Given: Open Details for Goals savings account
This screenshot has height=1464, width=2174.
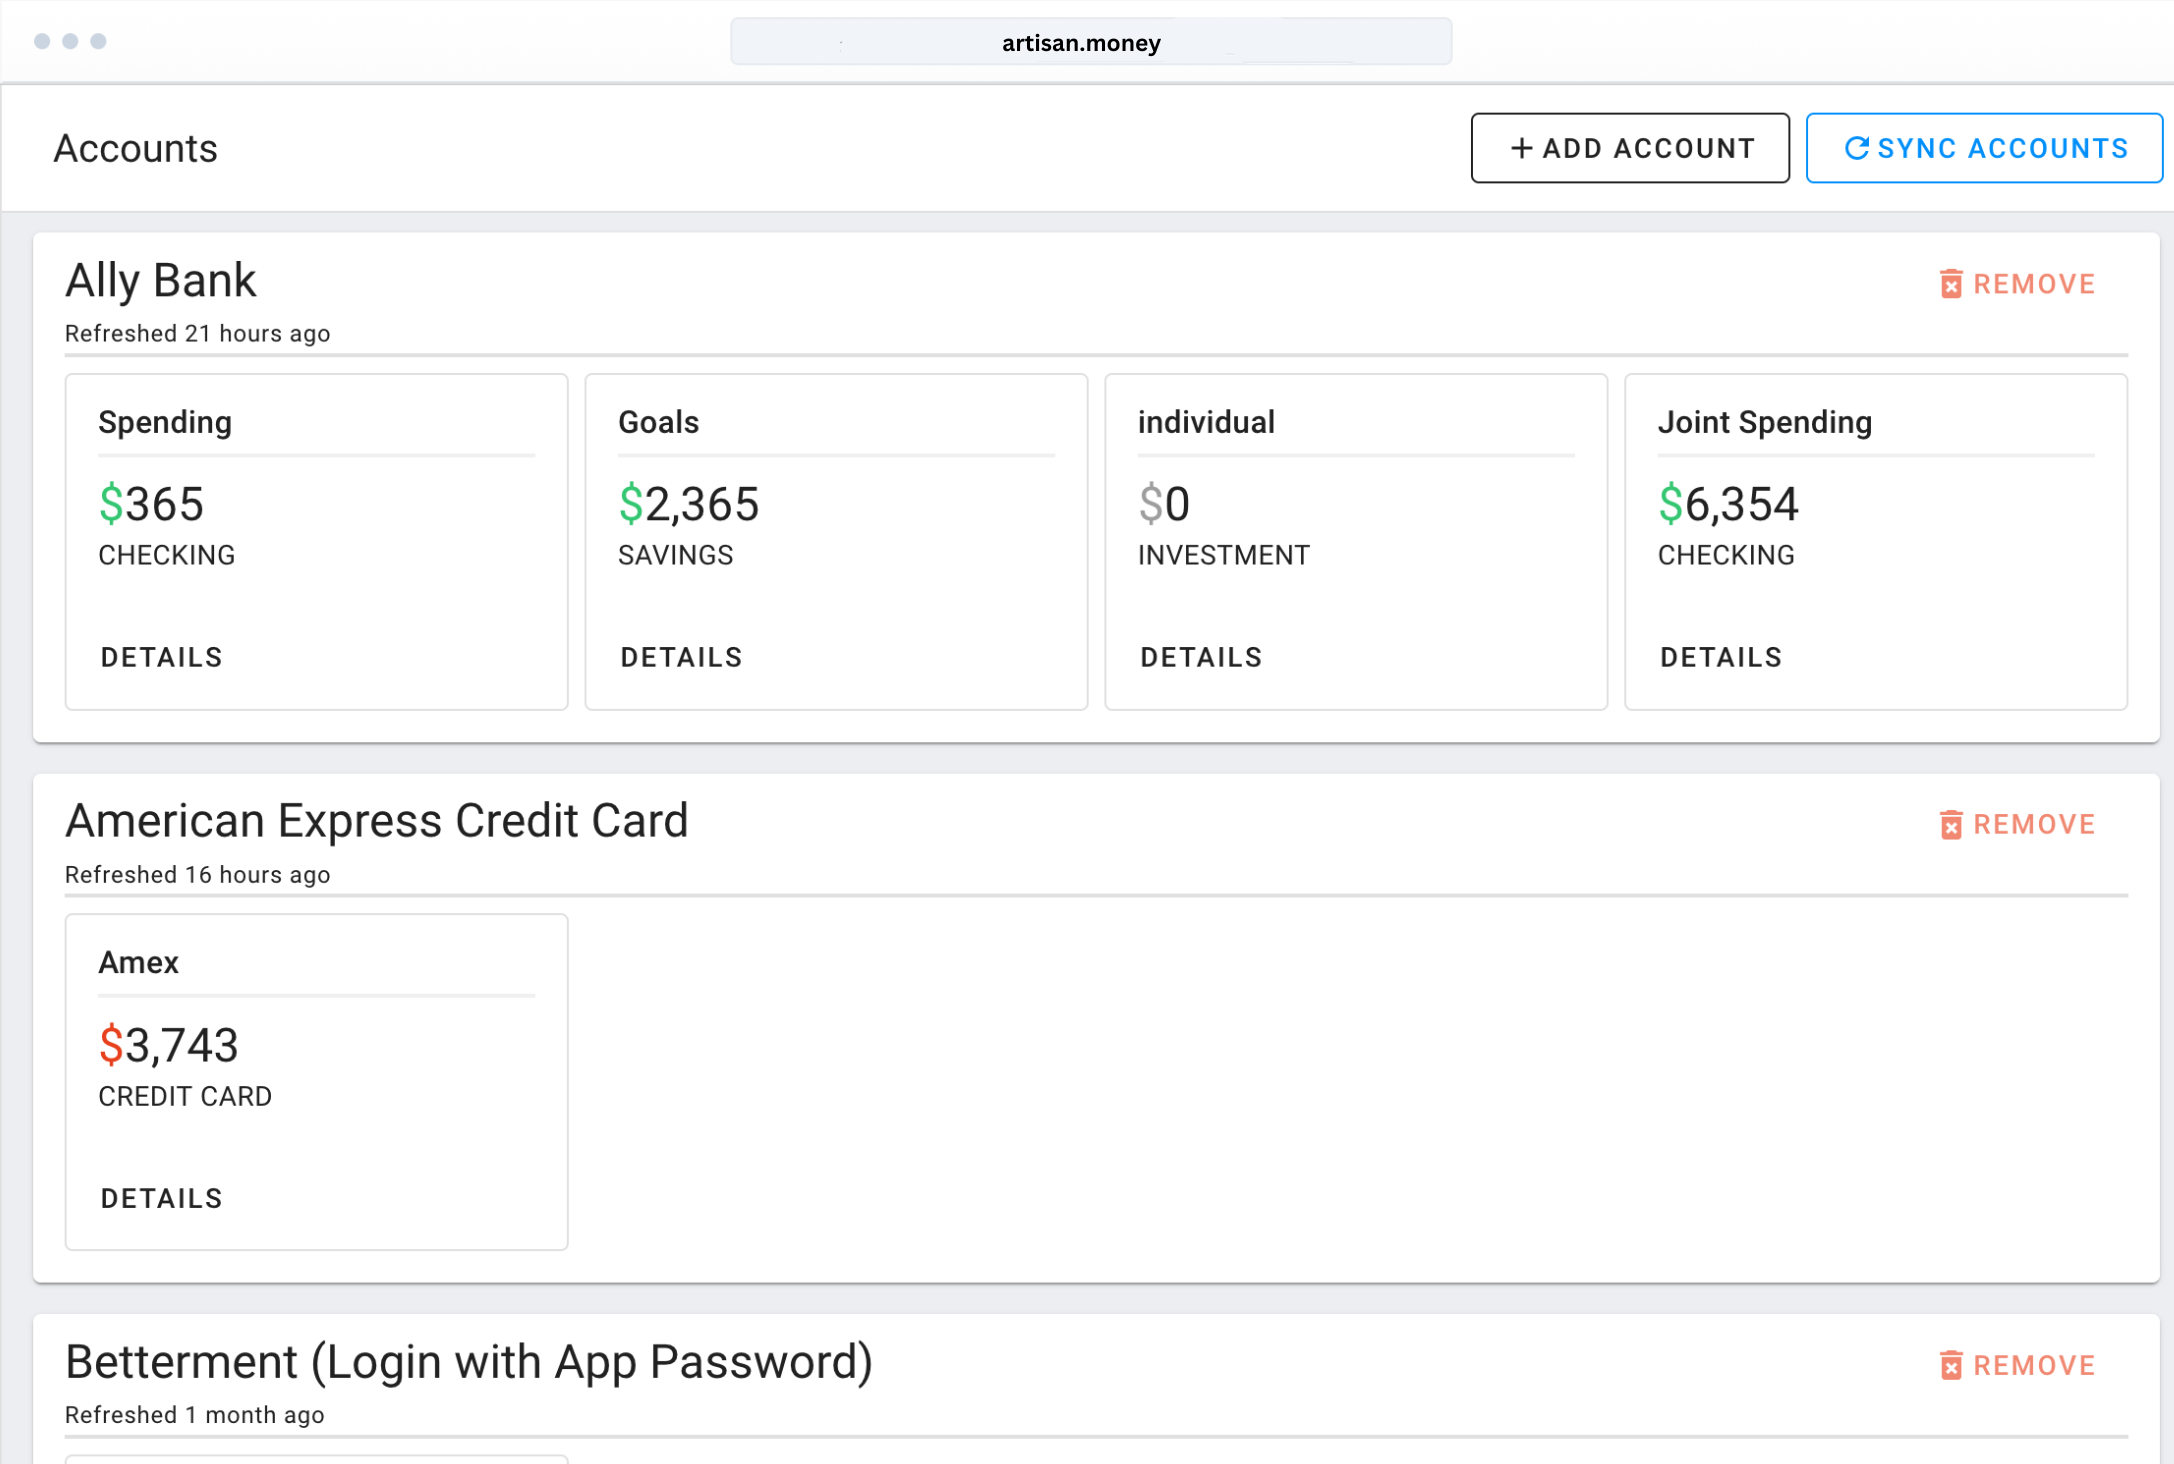Looking at the screenshot, I should click(x=681, y=657).
